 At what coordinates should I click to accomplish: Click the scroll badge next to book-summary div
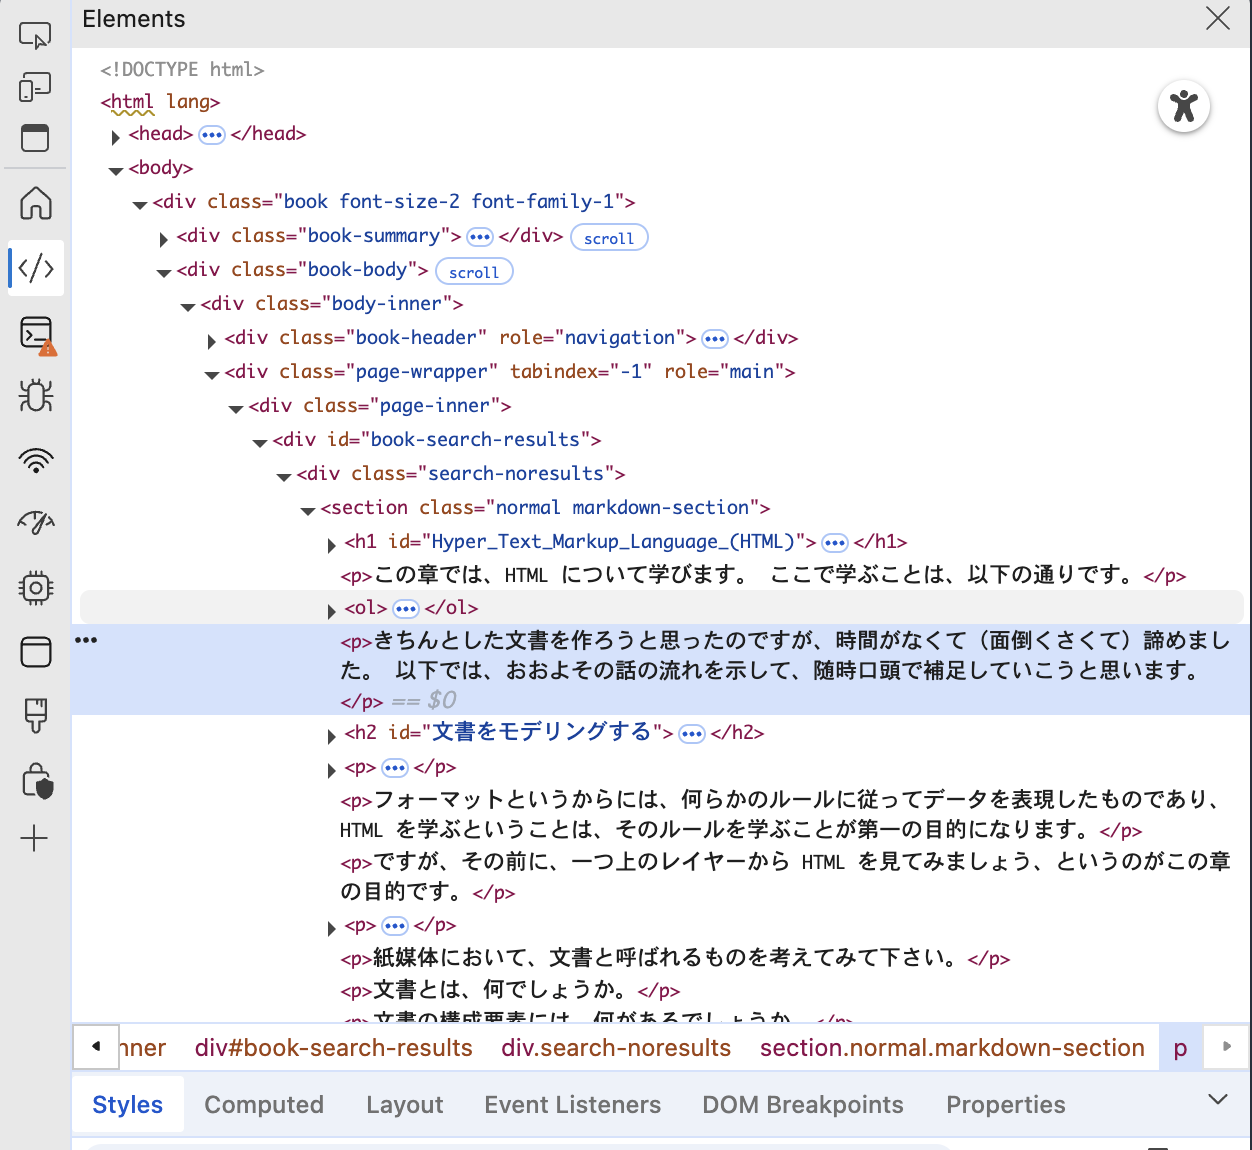[x=609, y=237]
